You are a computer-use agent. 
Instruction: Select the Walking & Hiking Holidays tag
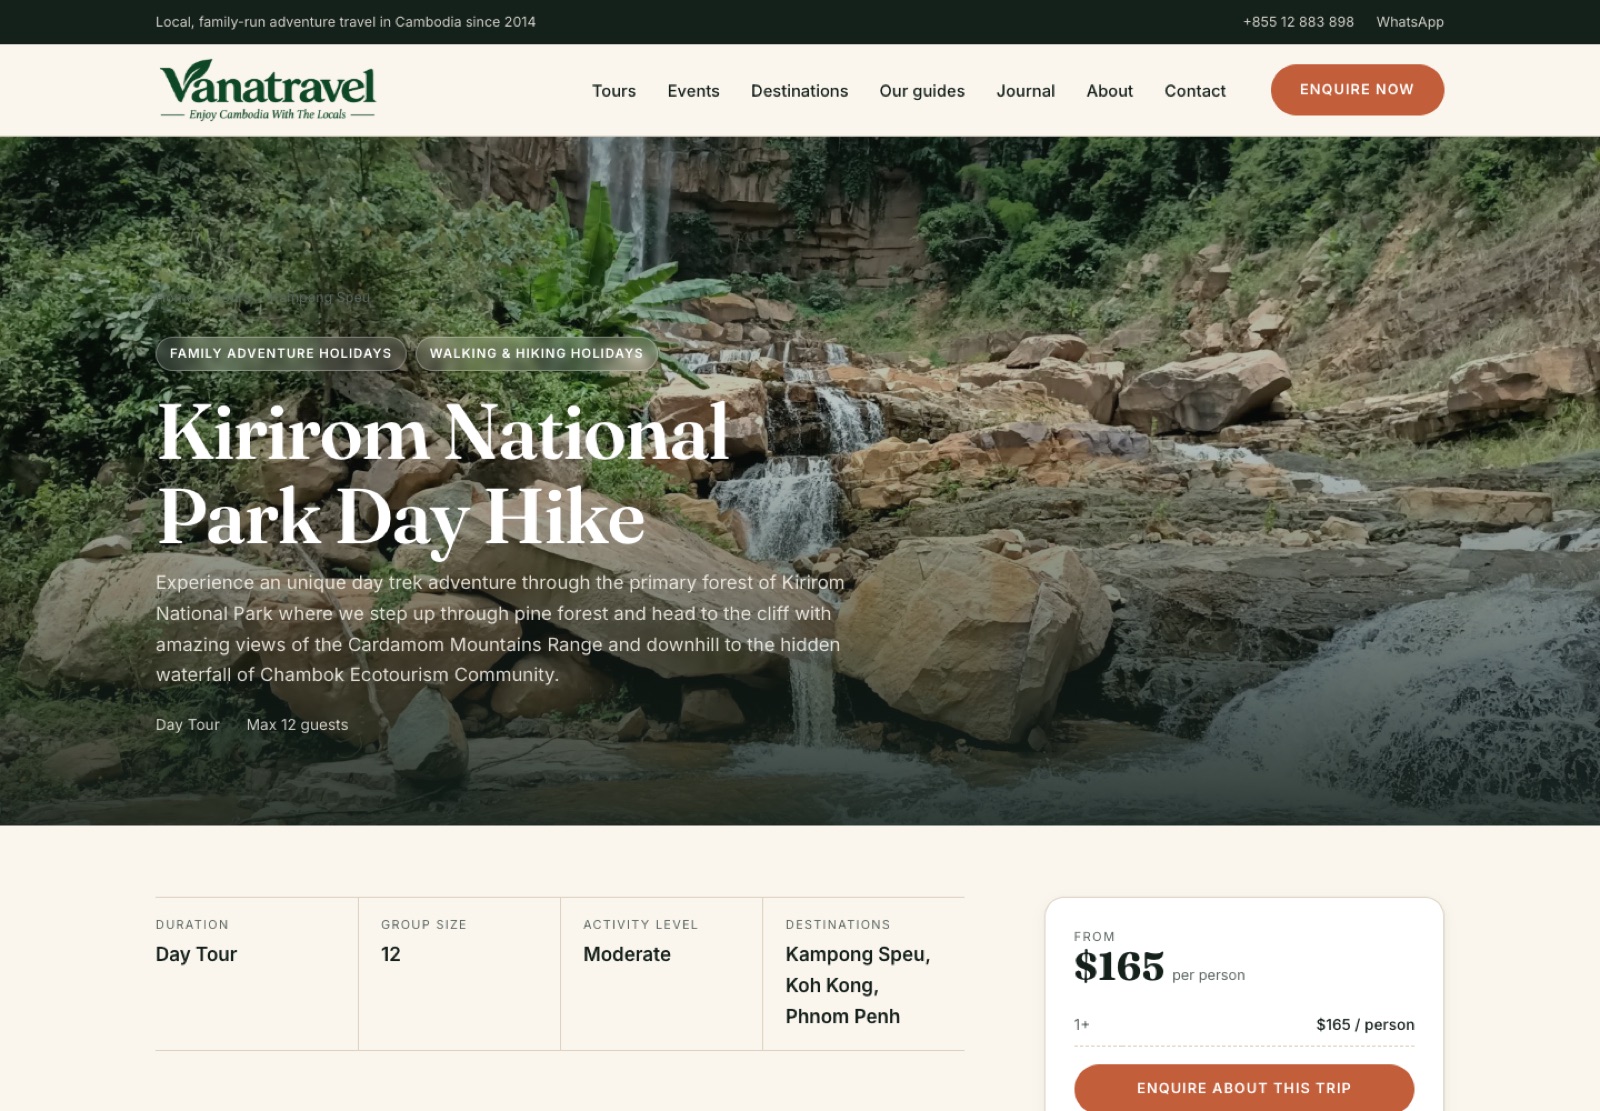pyautogui.click(x=536, y=353)
